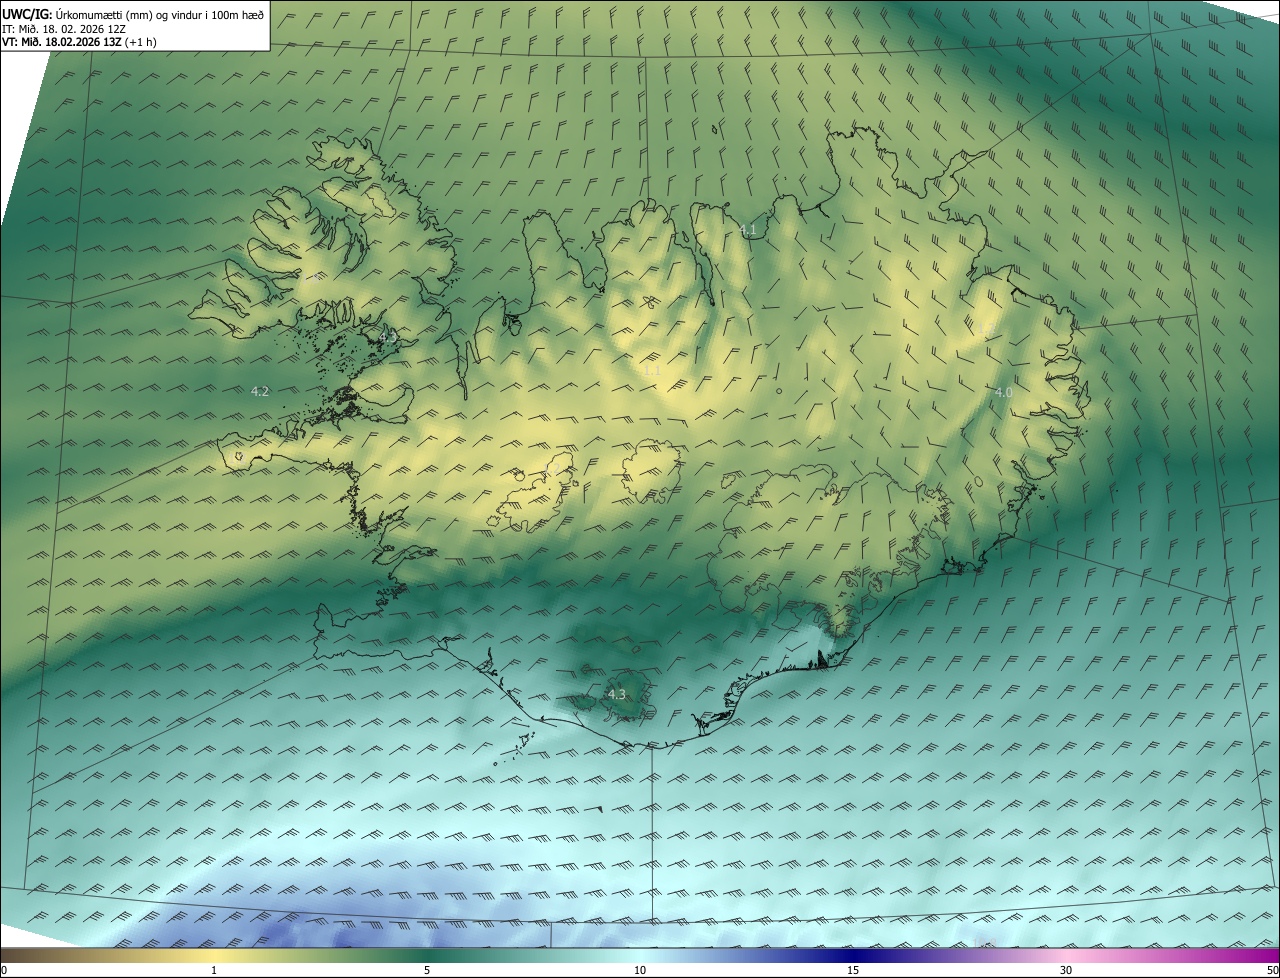Select the 'IT: Mið. 18. 02. 2026 12Z' line
This screenshot has height=978, width=1280.
click(x=64, y=28)
